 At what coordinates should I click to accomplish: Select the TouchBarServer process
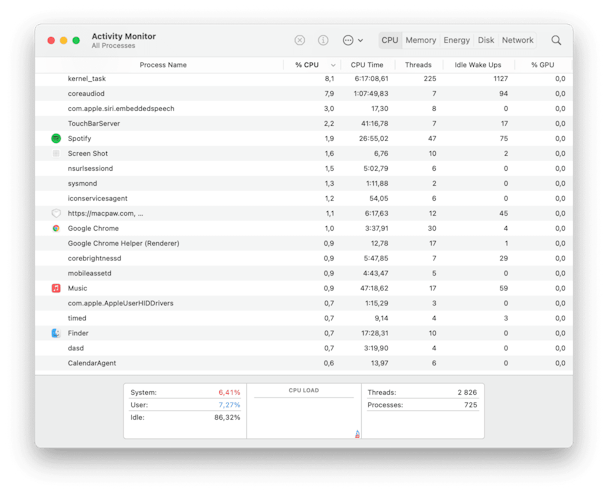click(x=304, y=124)
